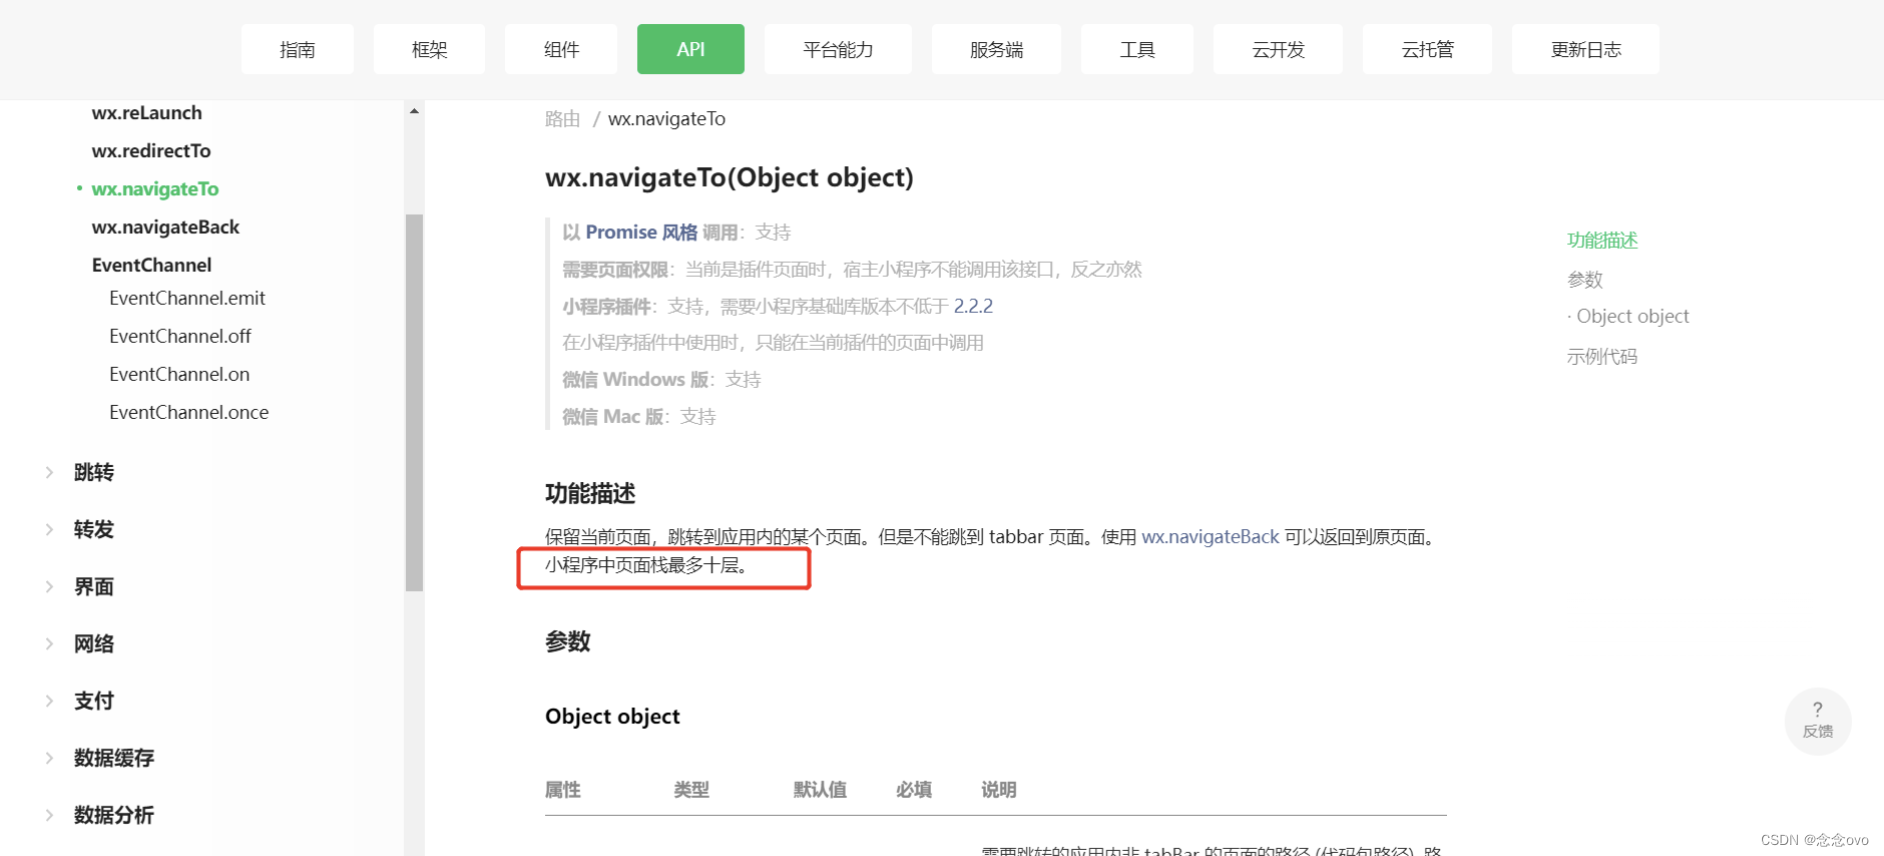Click the 类型 table header
Screen dimensions: 1884x856
click(691, 790)
